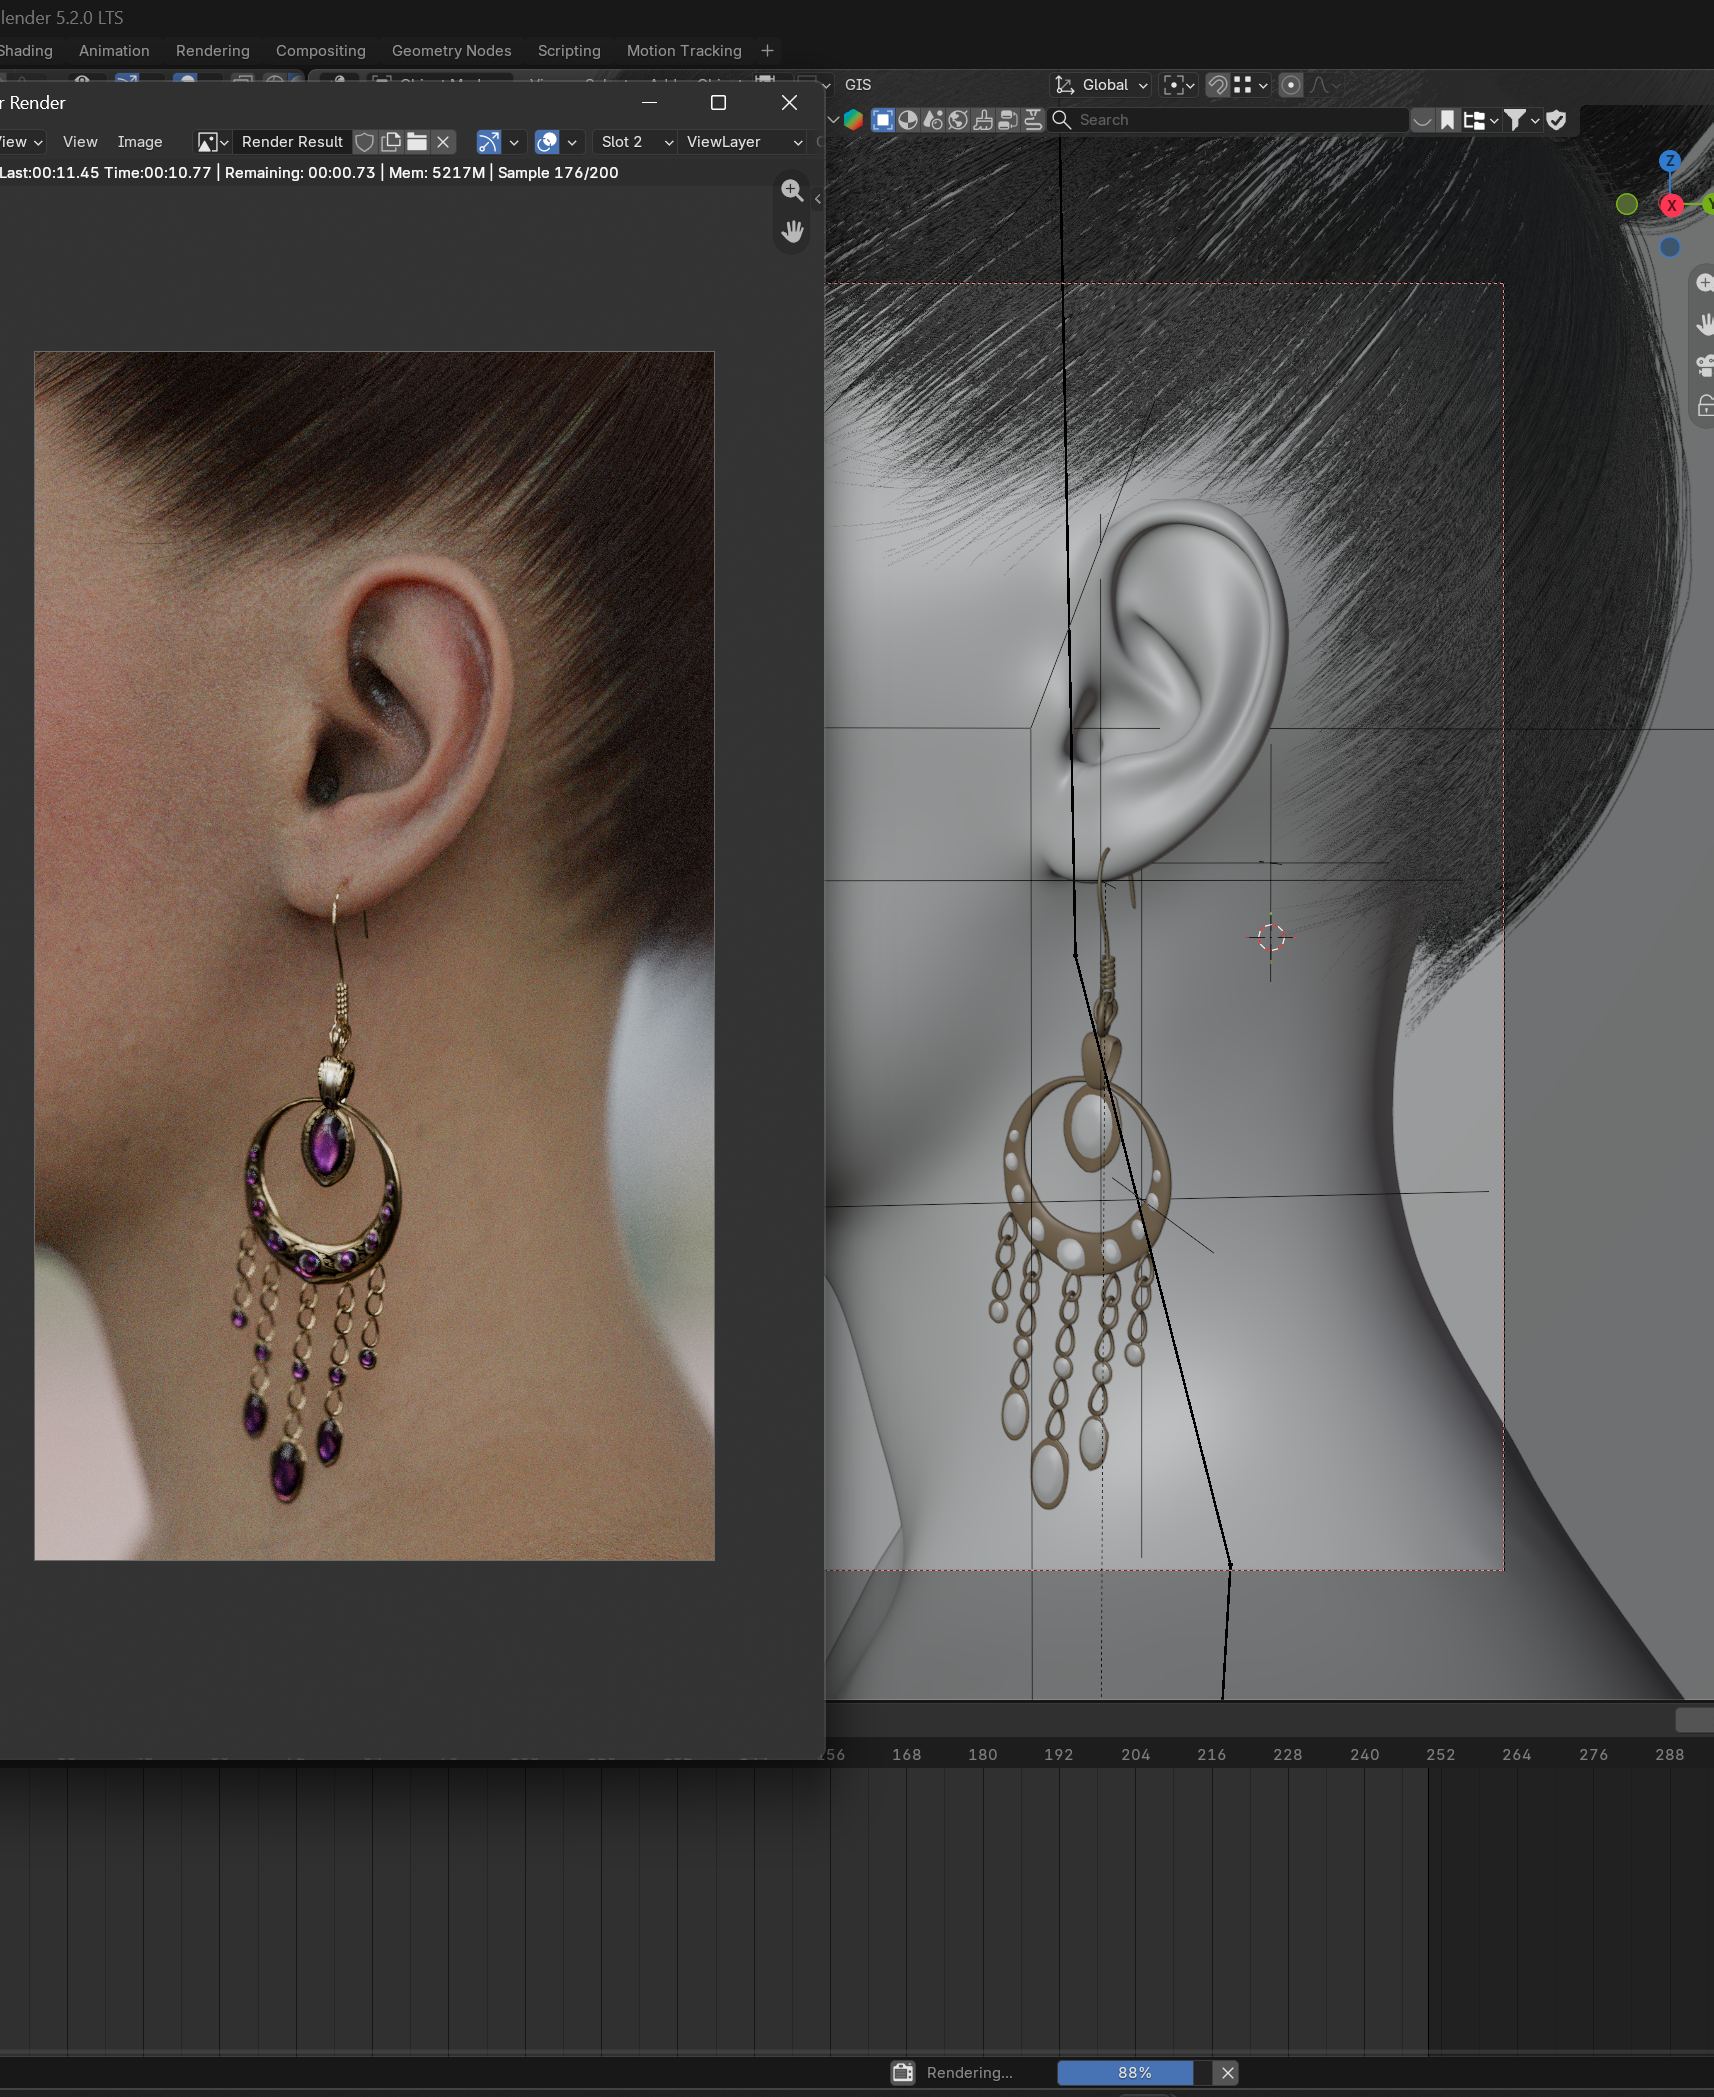Click the bookmark icon beside the Search field

[1447, 120]
